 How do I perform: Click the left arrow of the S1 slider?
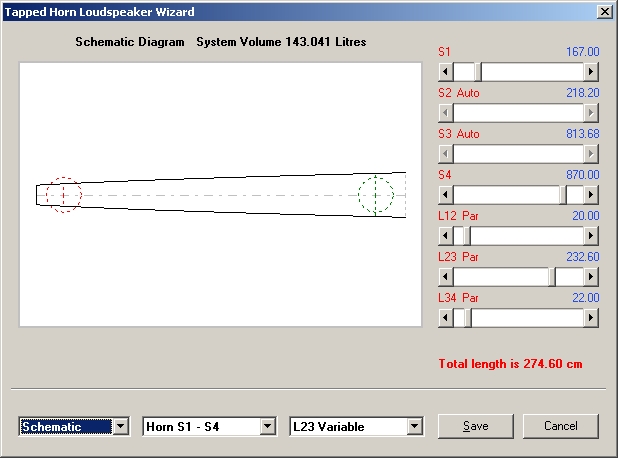click(x=446, y=72)
